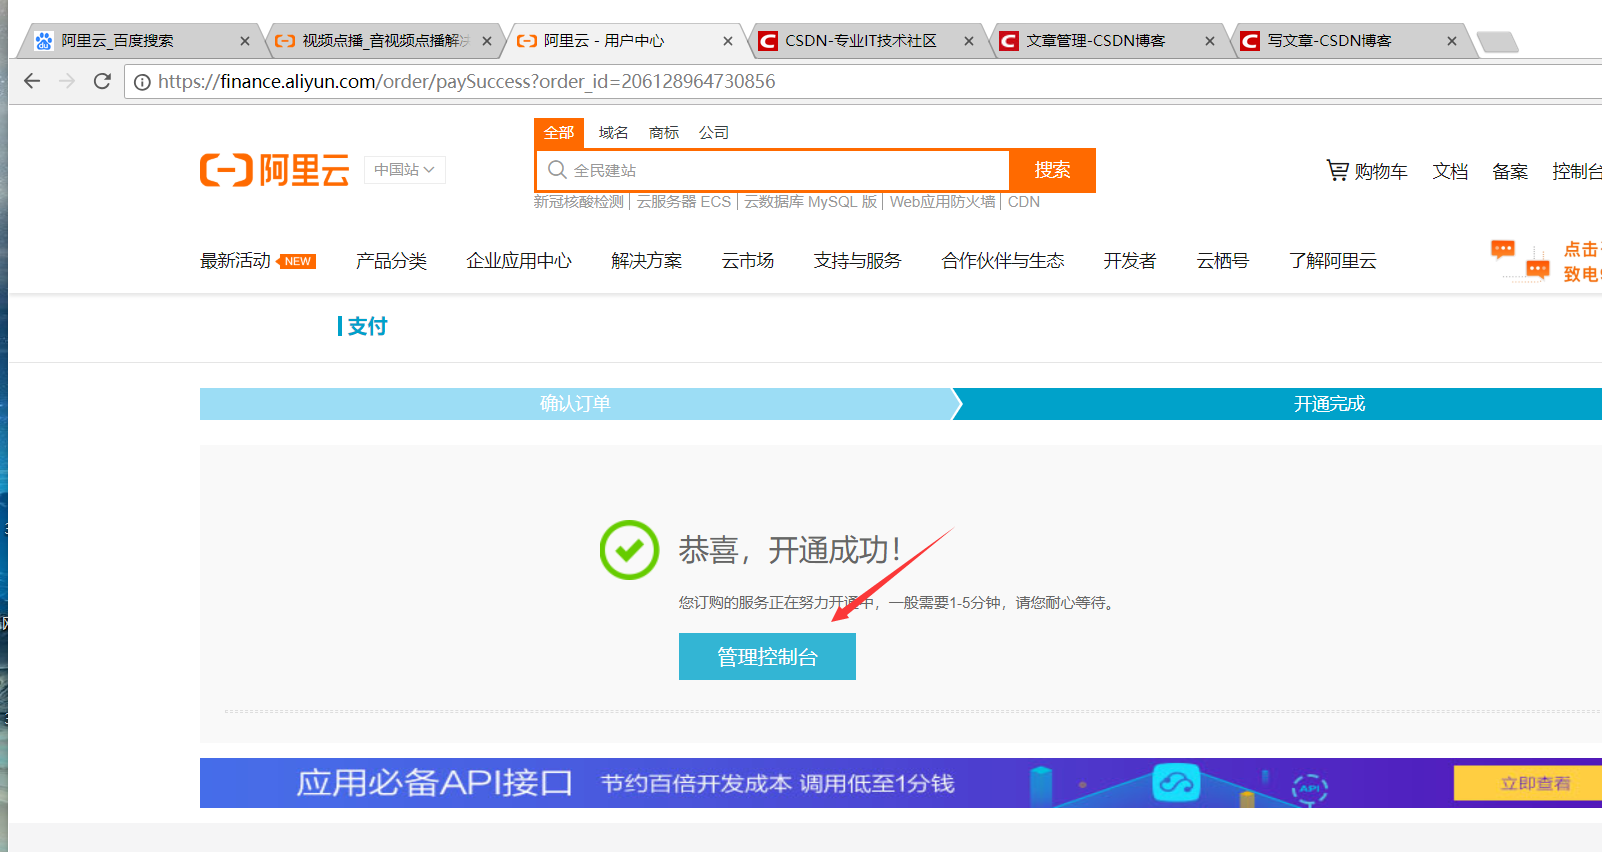Open 云市场 menu
1602x852 pixels.
pyautogui.click(x=748, y=261)
